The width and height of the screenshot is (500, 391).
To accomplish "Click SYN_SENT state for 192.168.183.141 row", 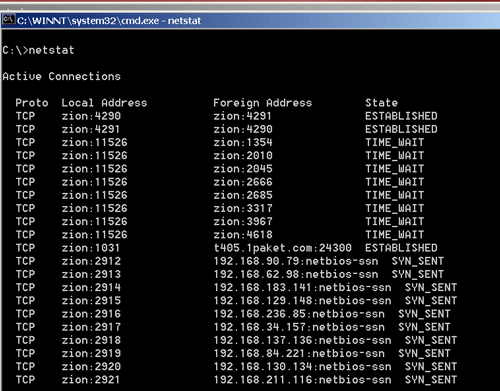I will tap(431, 287).
